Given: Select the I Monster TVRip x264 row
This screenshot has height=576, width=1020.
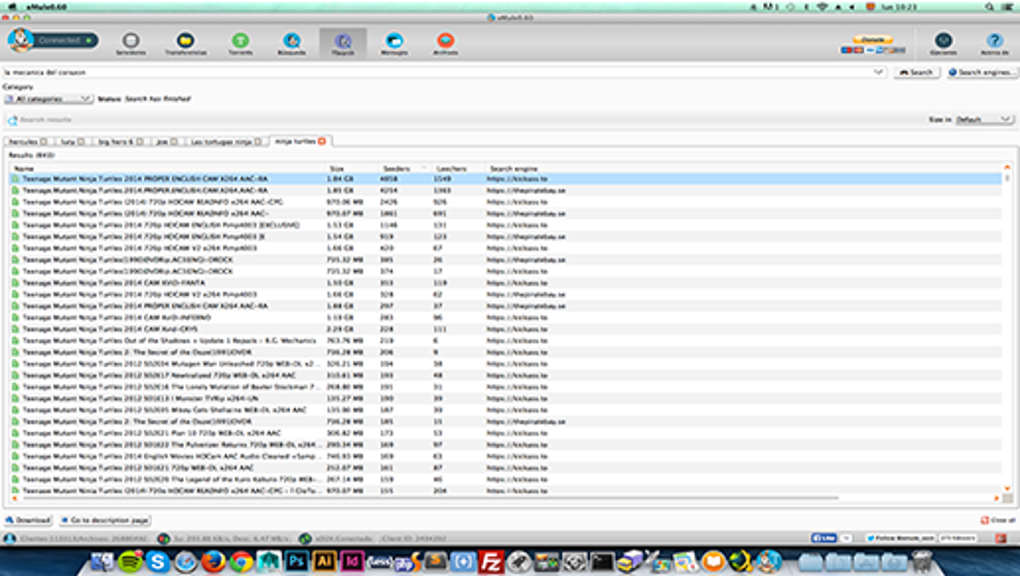Looking at the screenshot, I should 506,398.
